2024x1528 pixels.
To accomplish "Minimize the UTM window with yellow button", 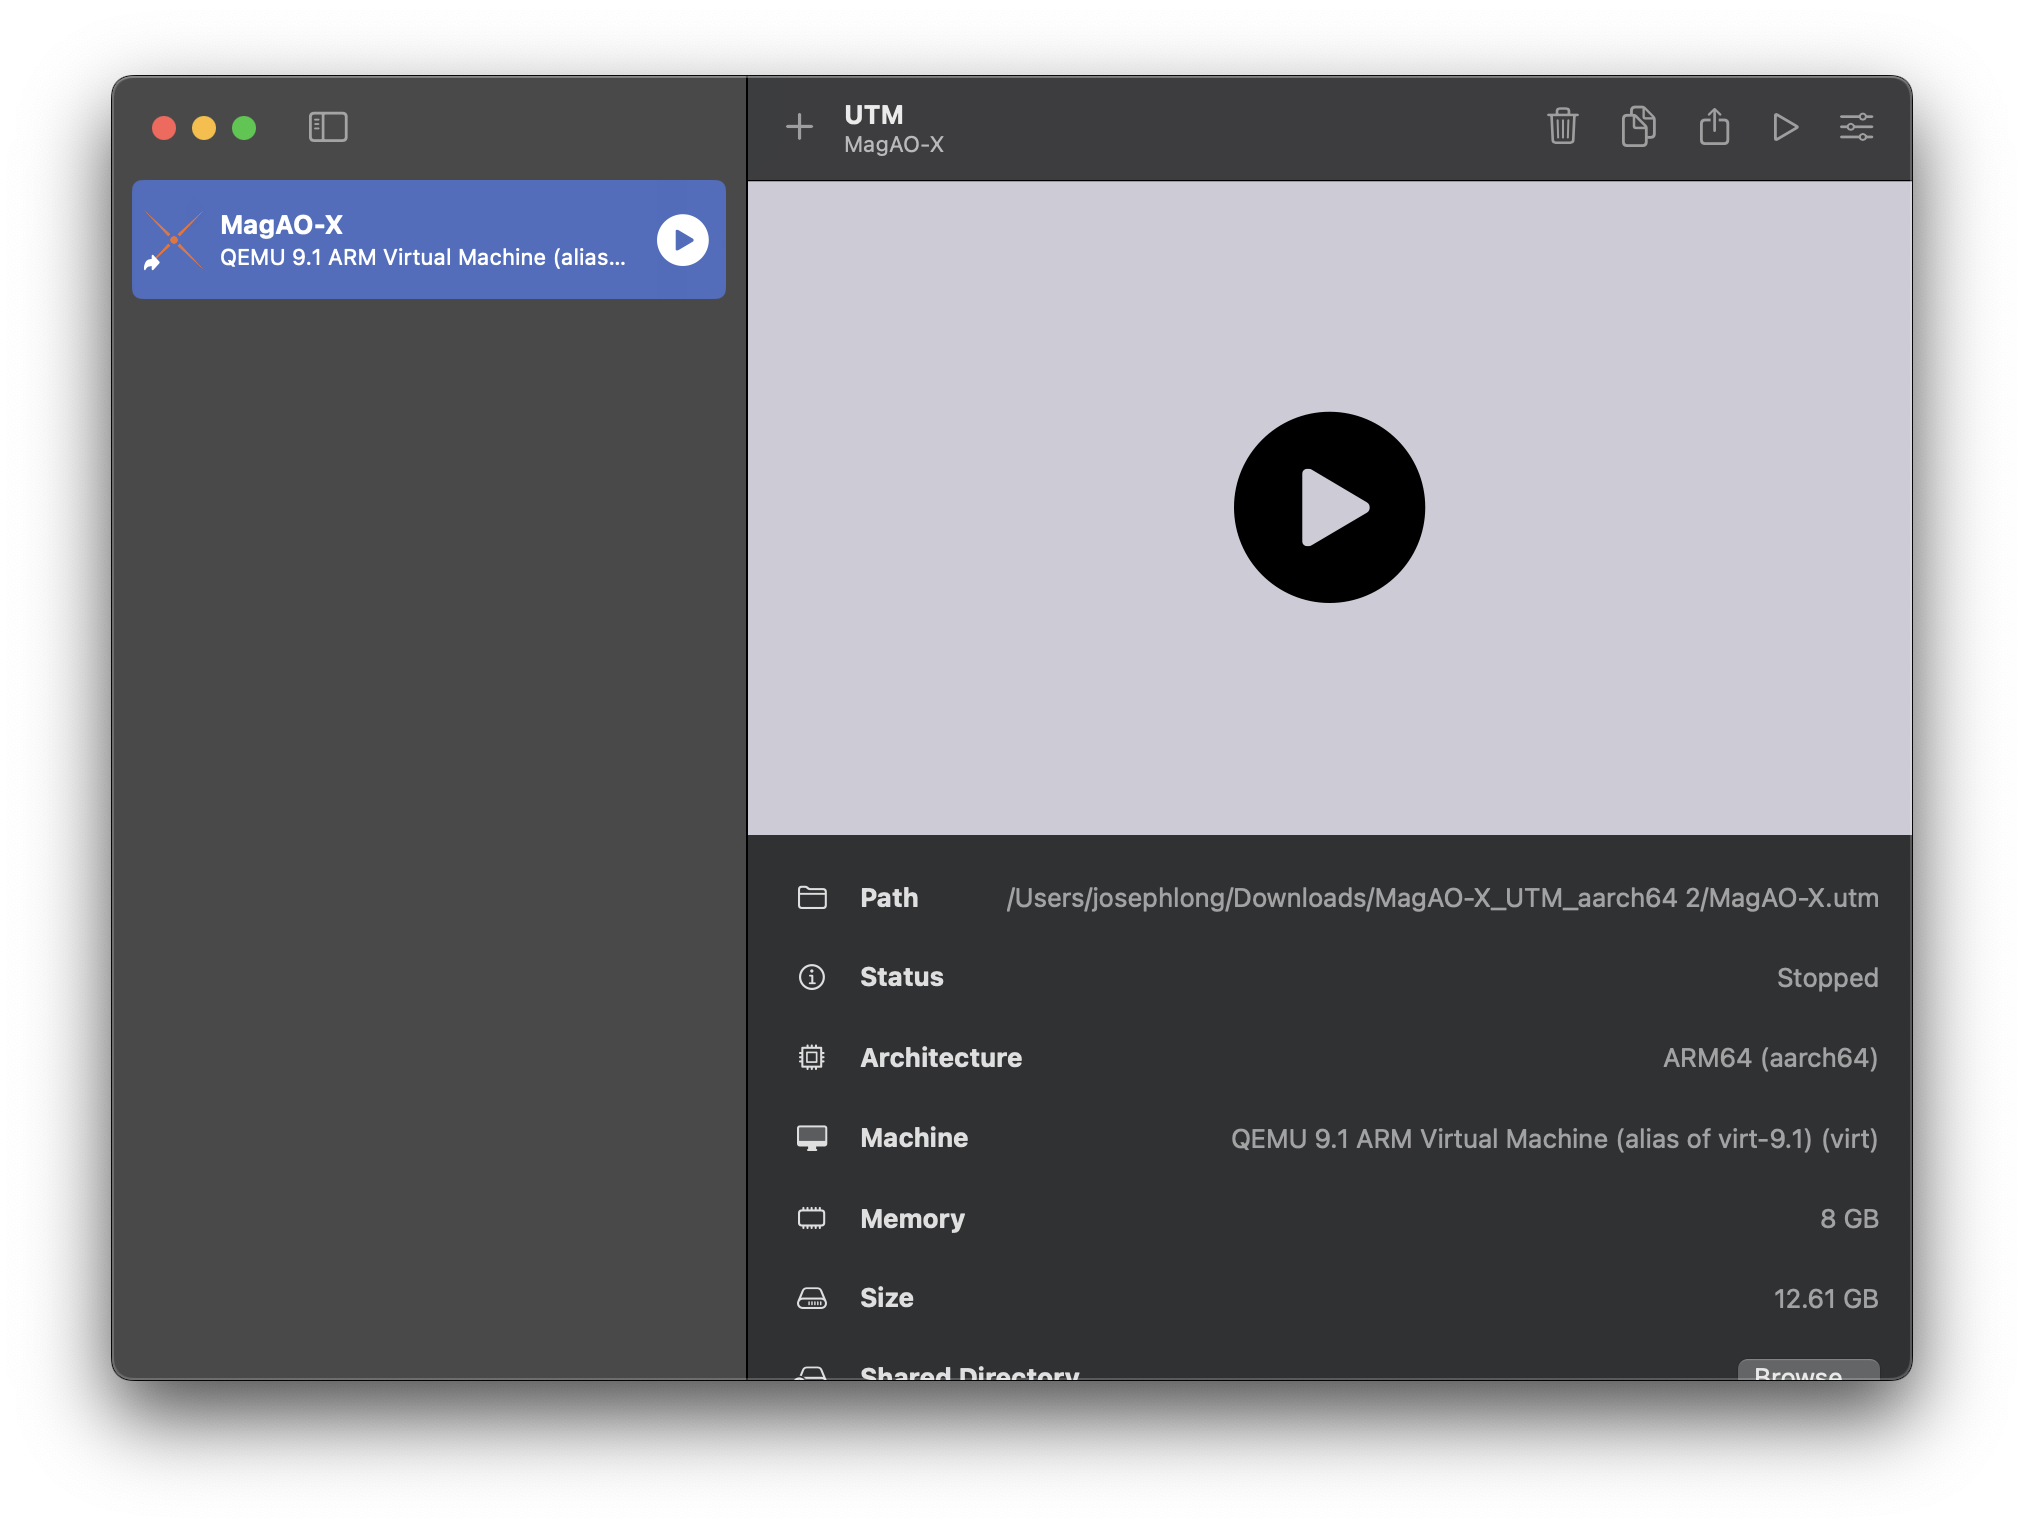I will click(204, 128).
